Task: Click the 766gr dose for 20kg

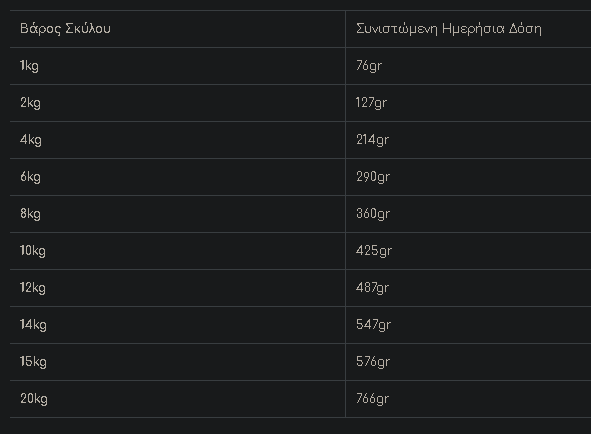Action: 372,399
